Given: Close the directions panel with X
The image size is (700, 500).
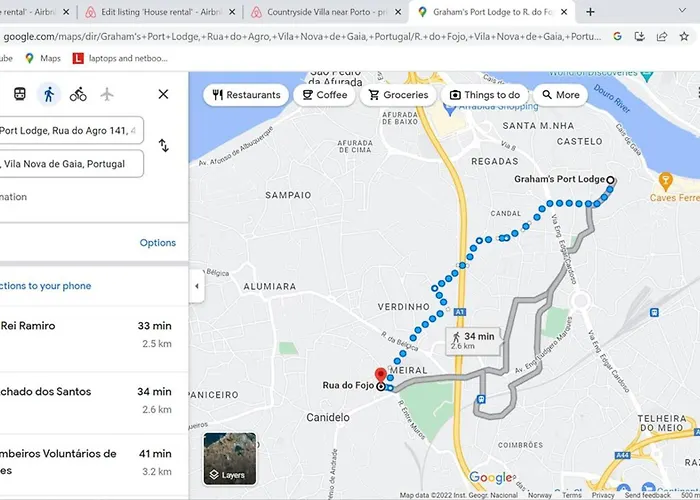Looking at the screenshot, I should point(163,94).
